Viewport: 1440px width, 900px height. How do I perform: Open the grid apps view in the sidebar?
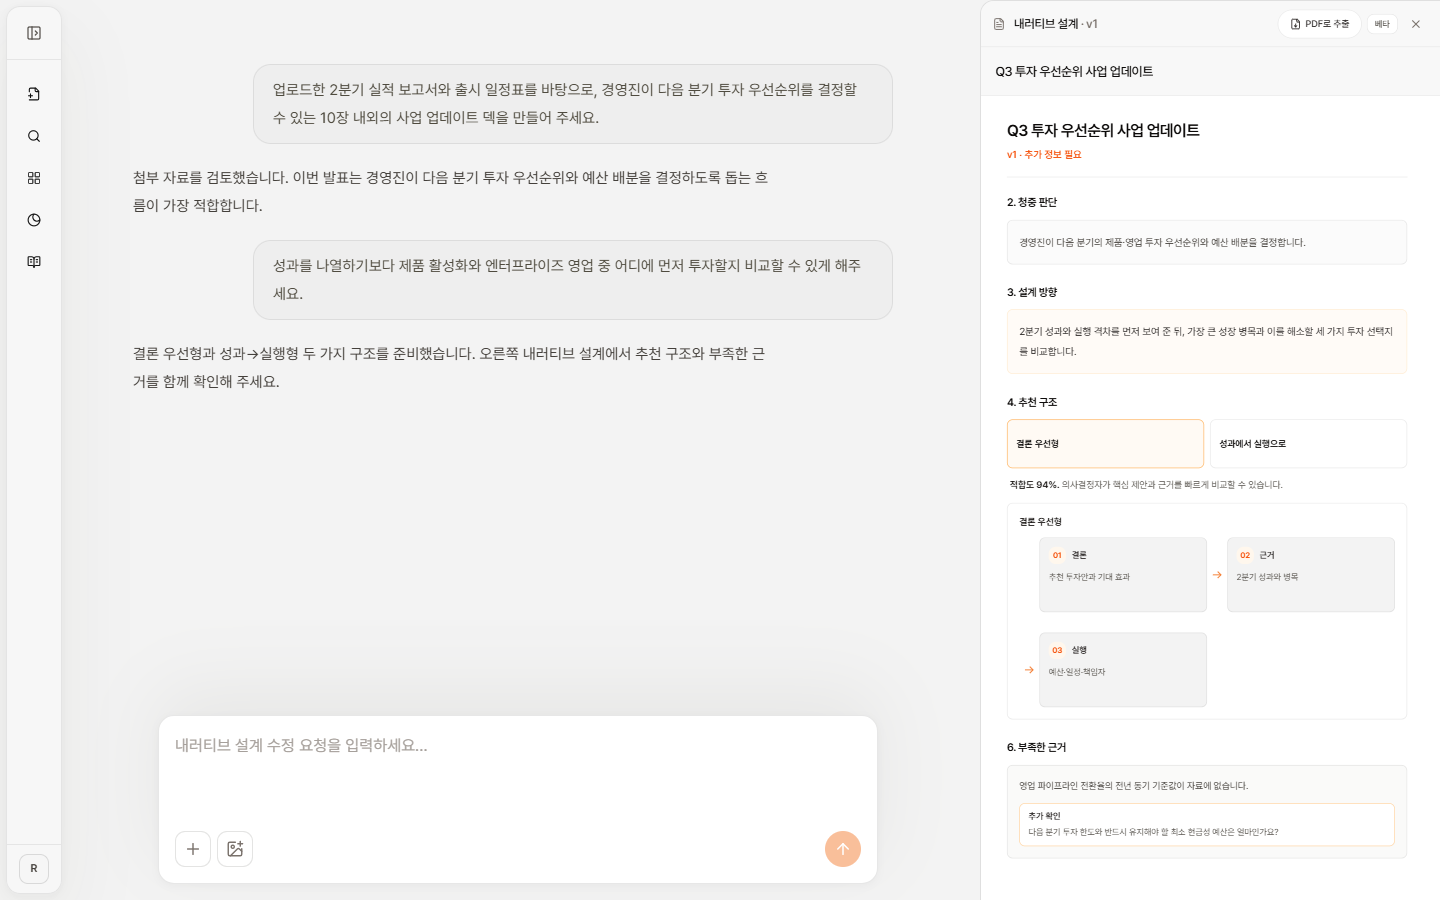[x=34, y=178]
